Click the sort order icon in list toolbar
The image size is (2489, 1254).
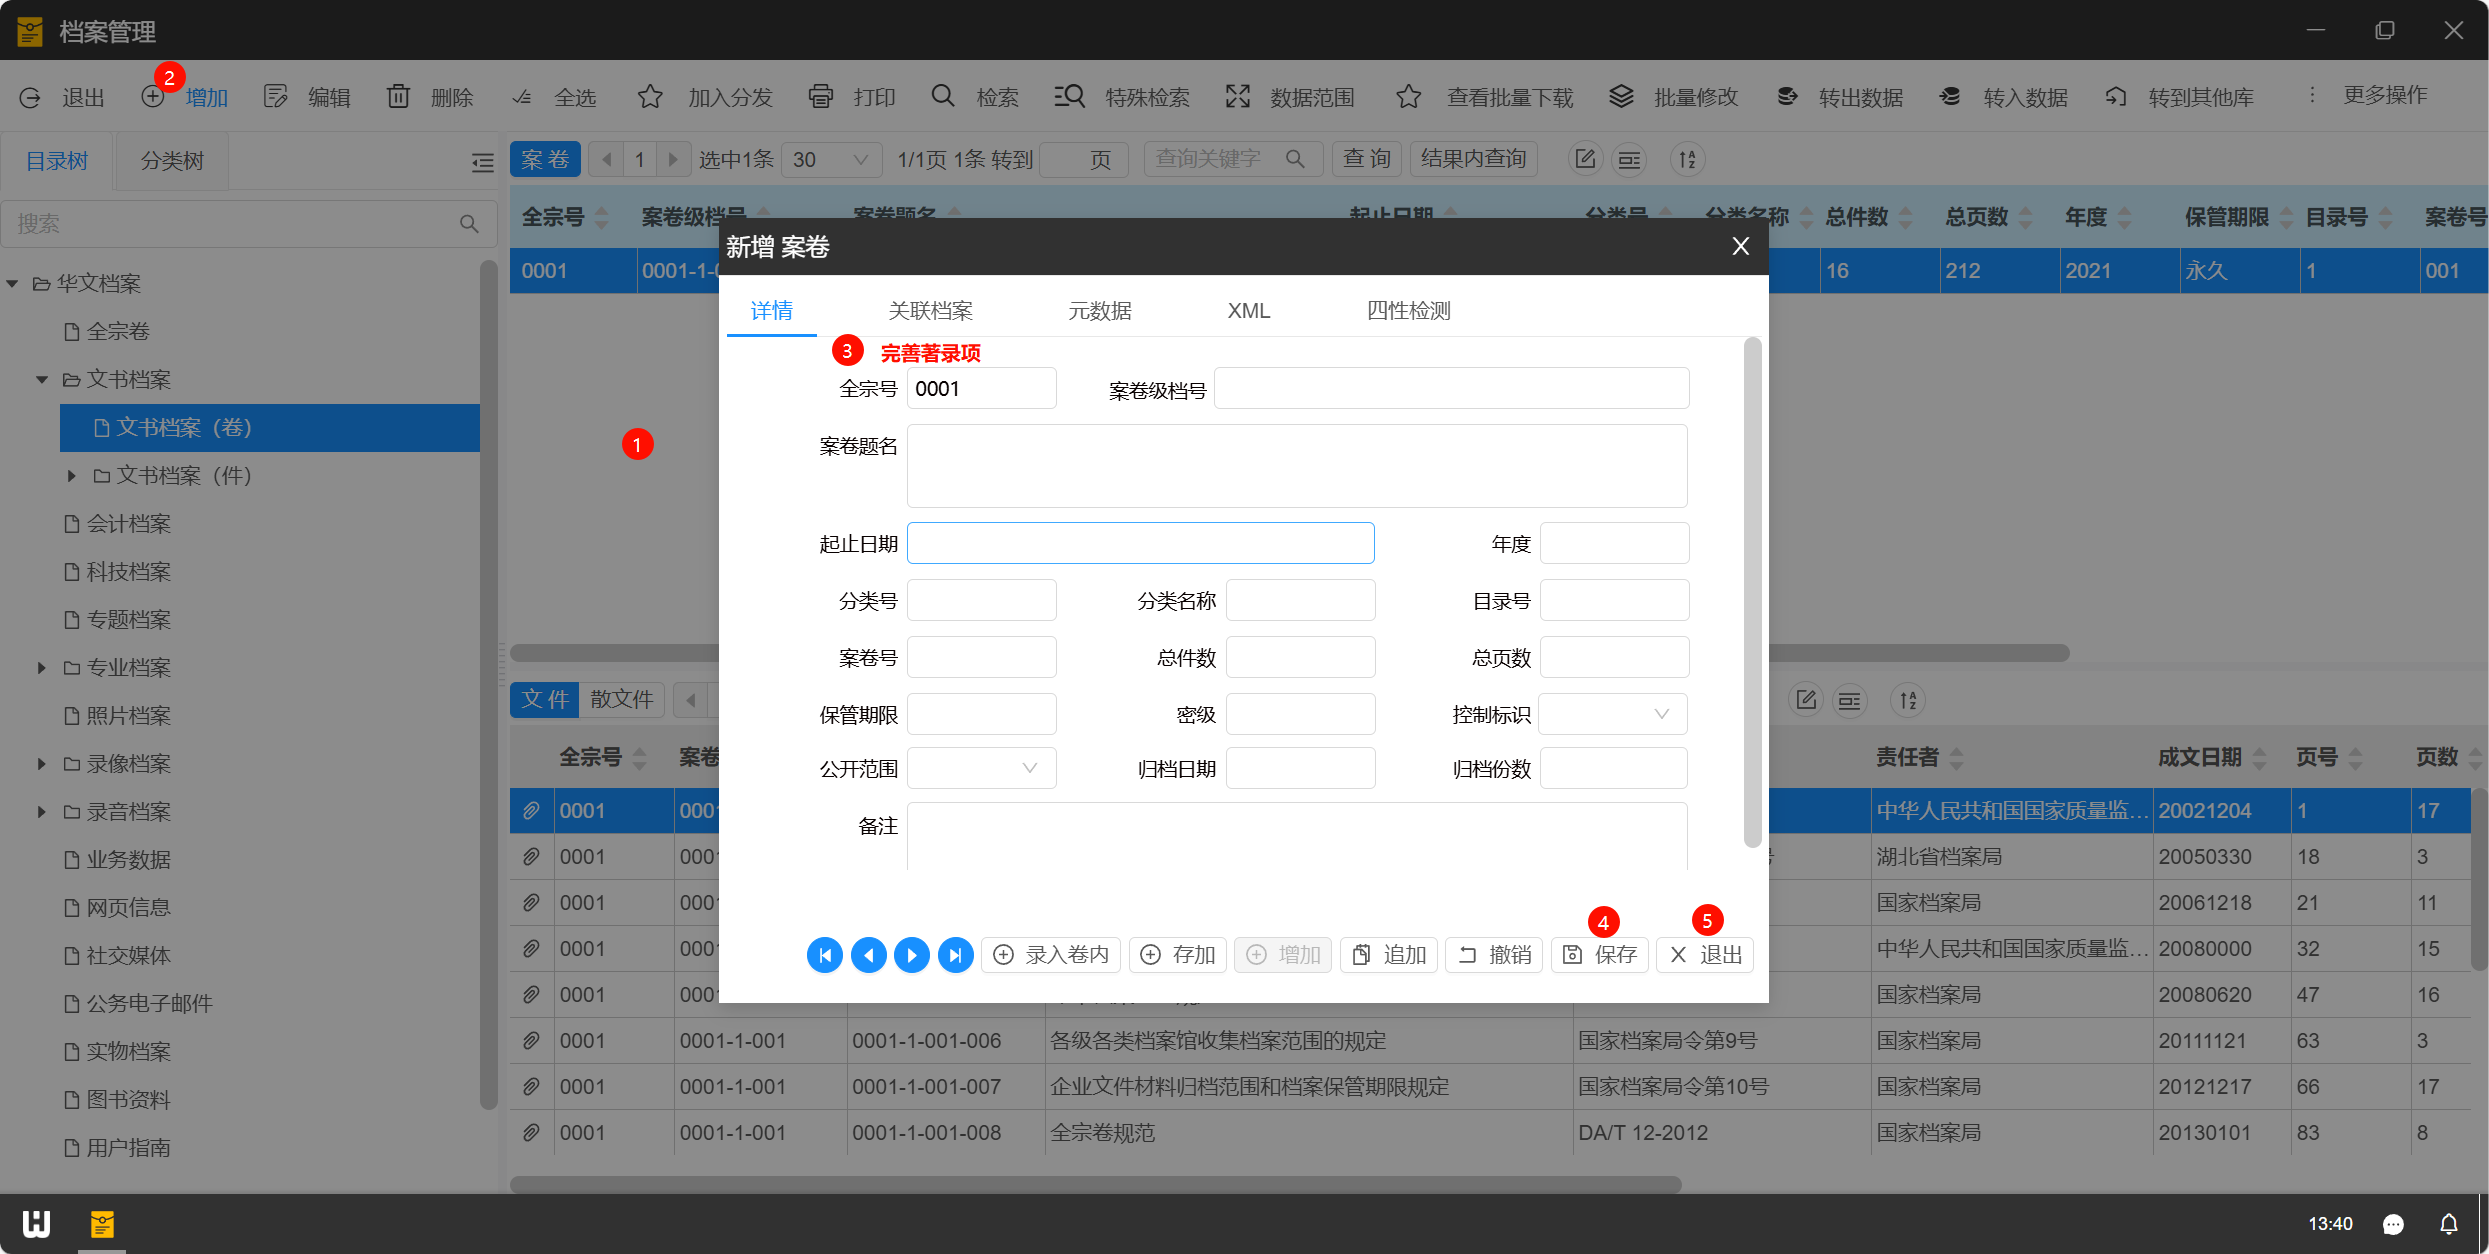click(1688, 160)
